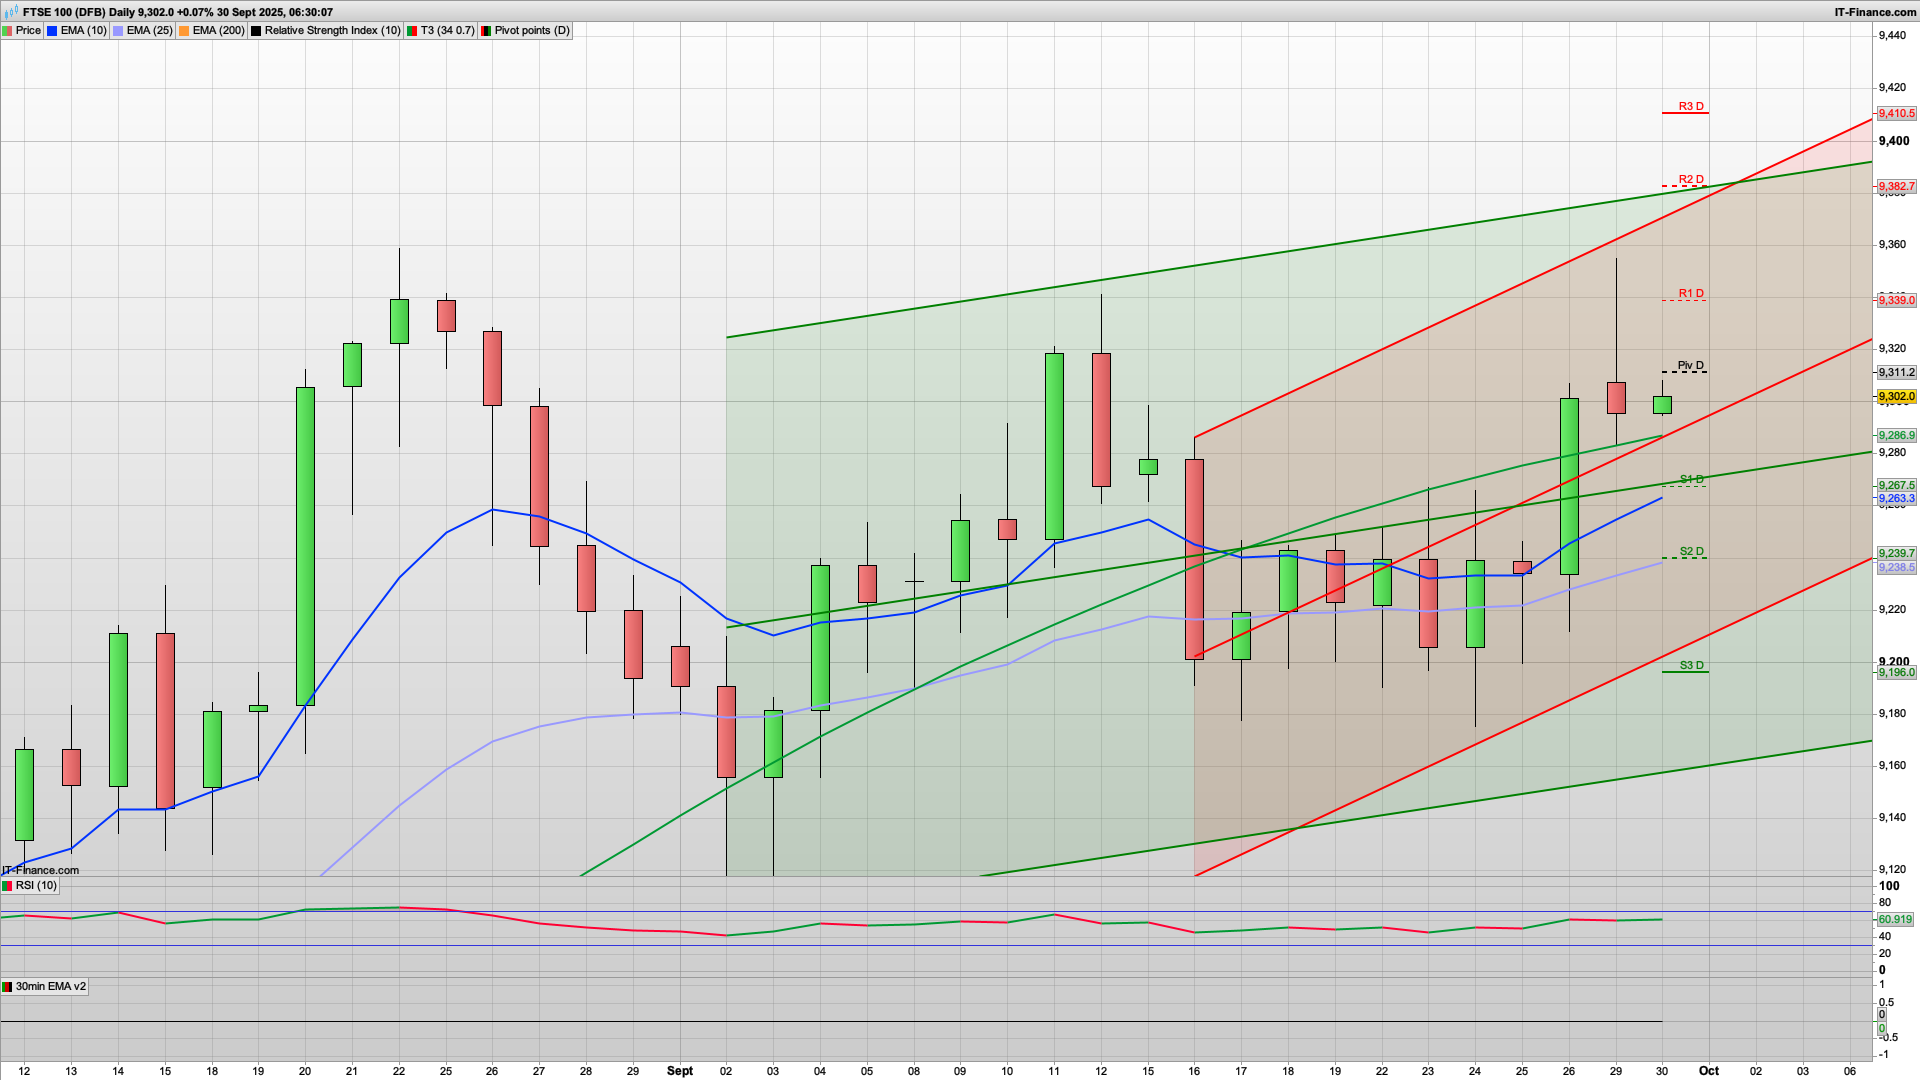Click the Piv D pivot level label
The height and width of the screenshot is (1080, 1920).
[1690, 366]
